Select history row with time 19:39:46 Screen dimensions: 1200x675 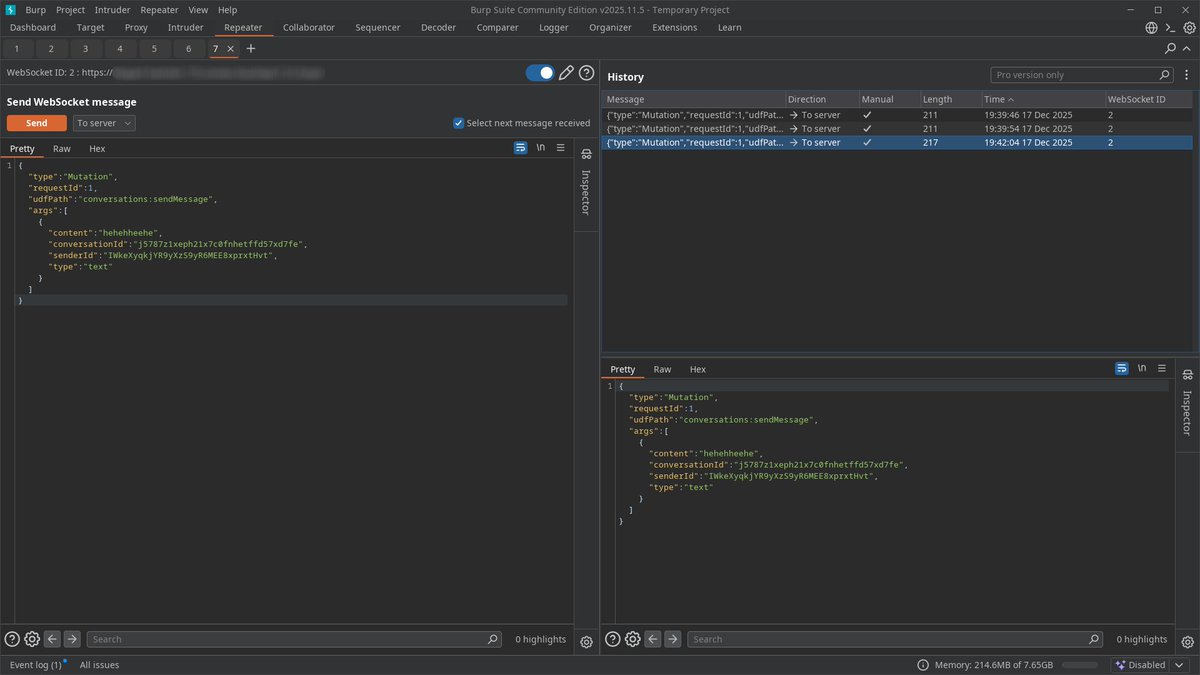[897, 115]
